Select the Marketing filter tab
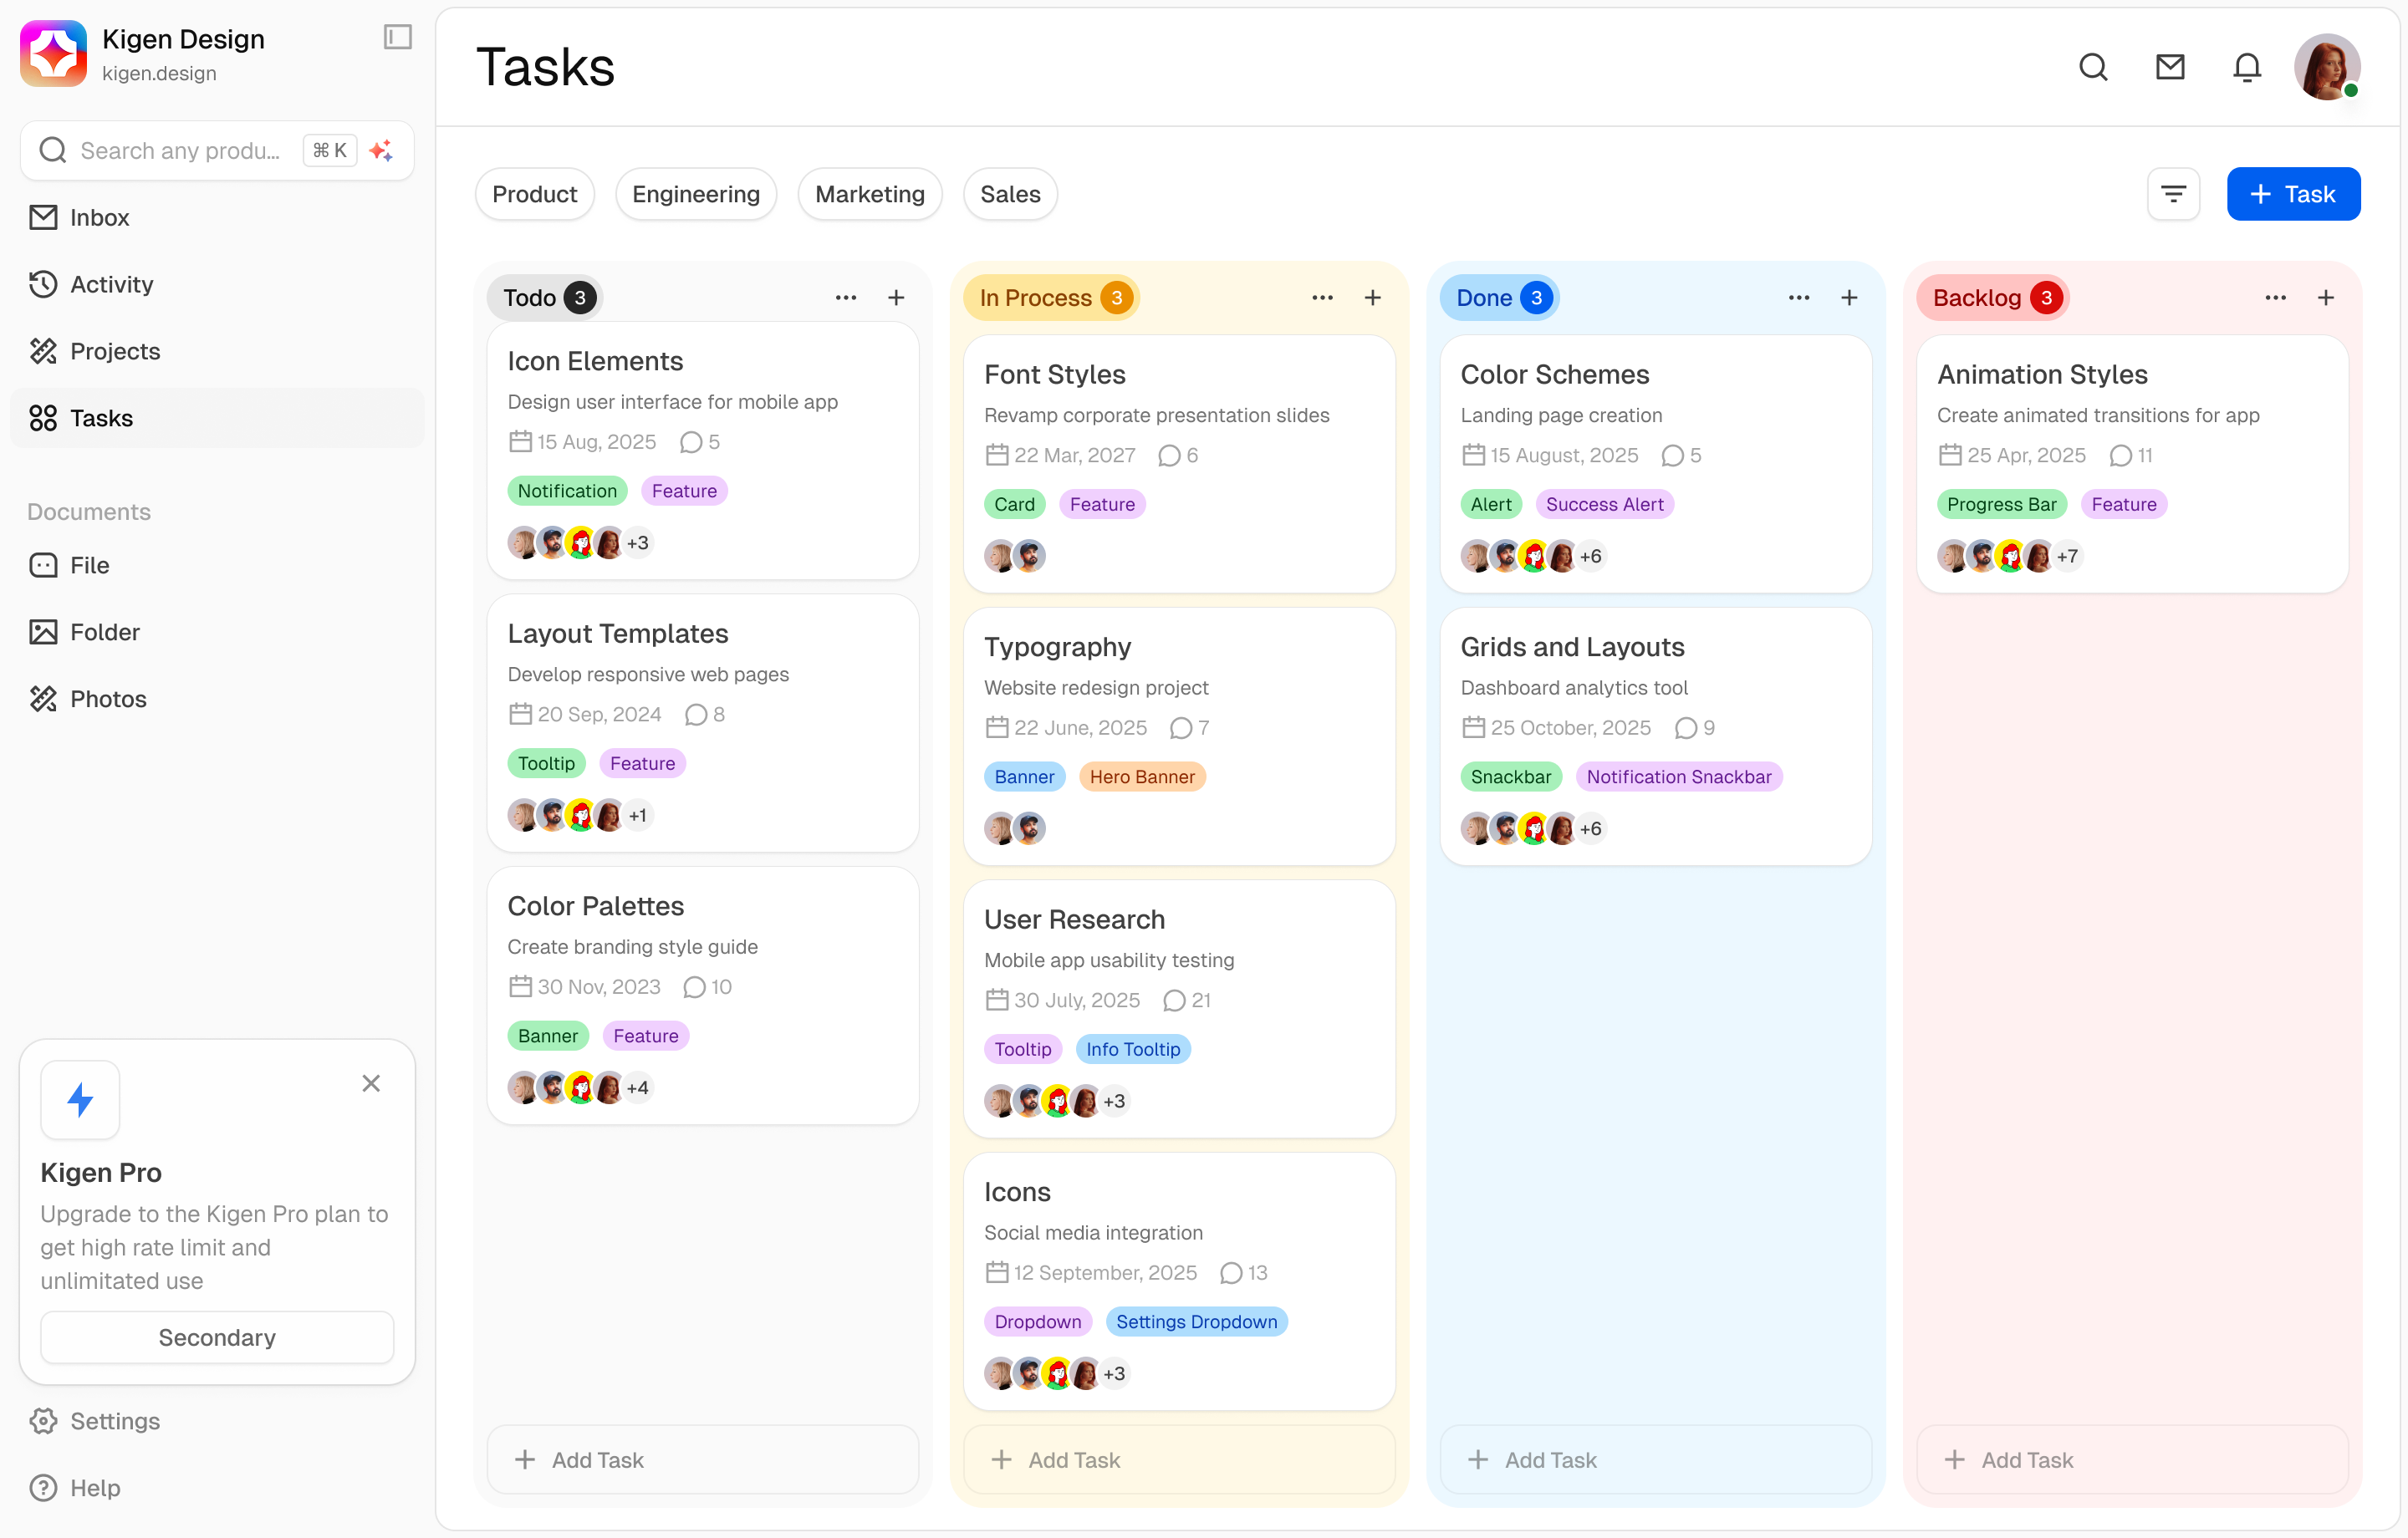2408x1538 pixels. 869,194
